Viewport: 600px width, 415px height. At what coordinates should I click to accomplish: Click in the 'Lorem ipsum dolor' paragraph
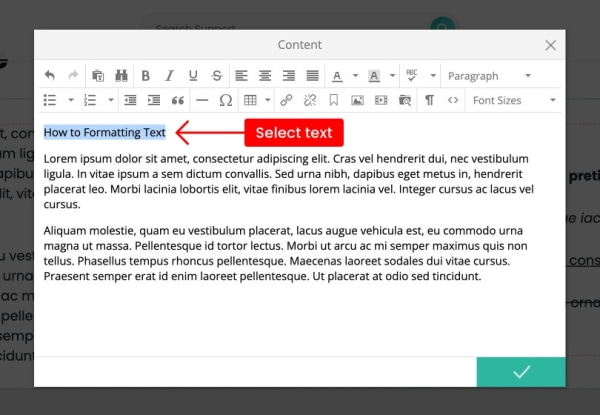tap(289, 181)
